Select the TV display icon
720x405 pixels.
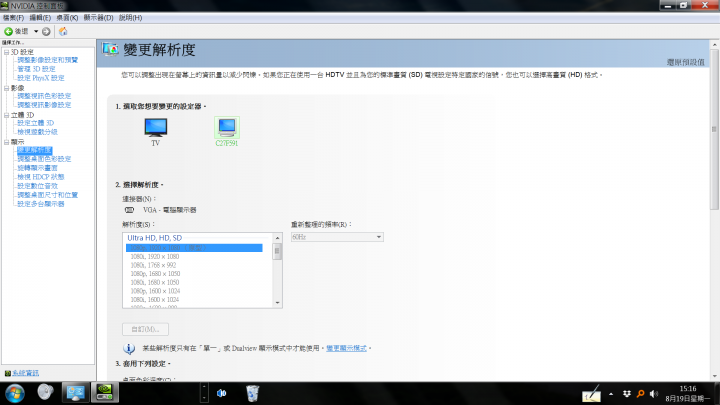coord(156,127)
